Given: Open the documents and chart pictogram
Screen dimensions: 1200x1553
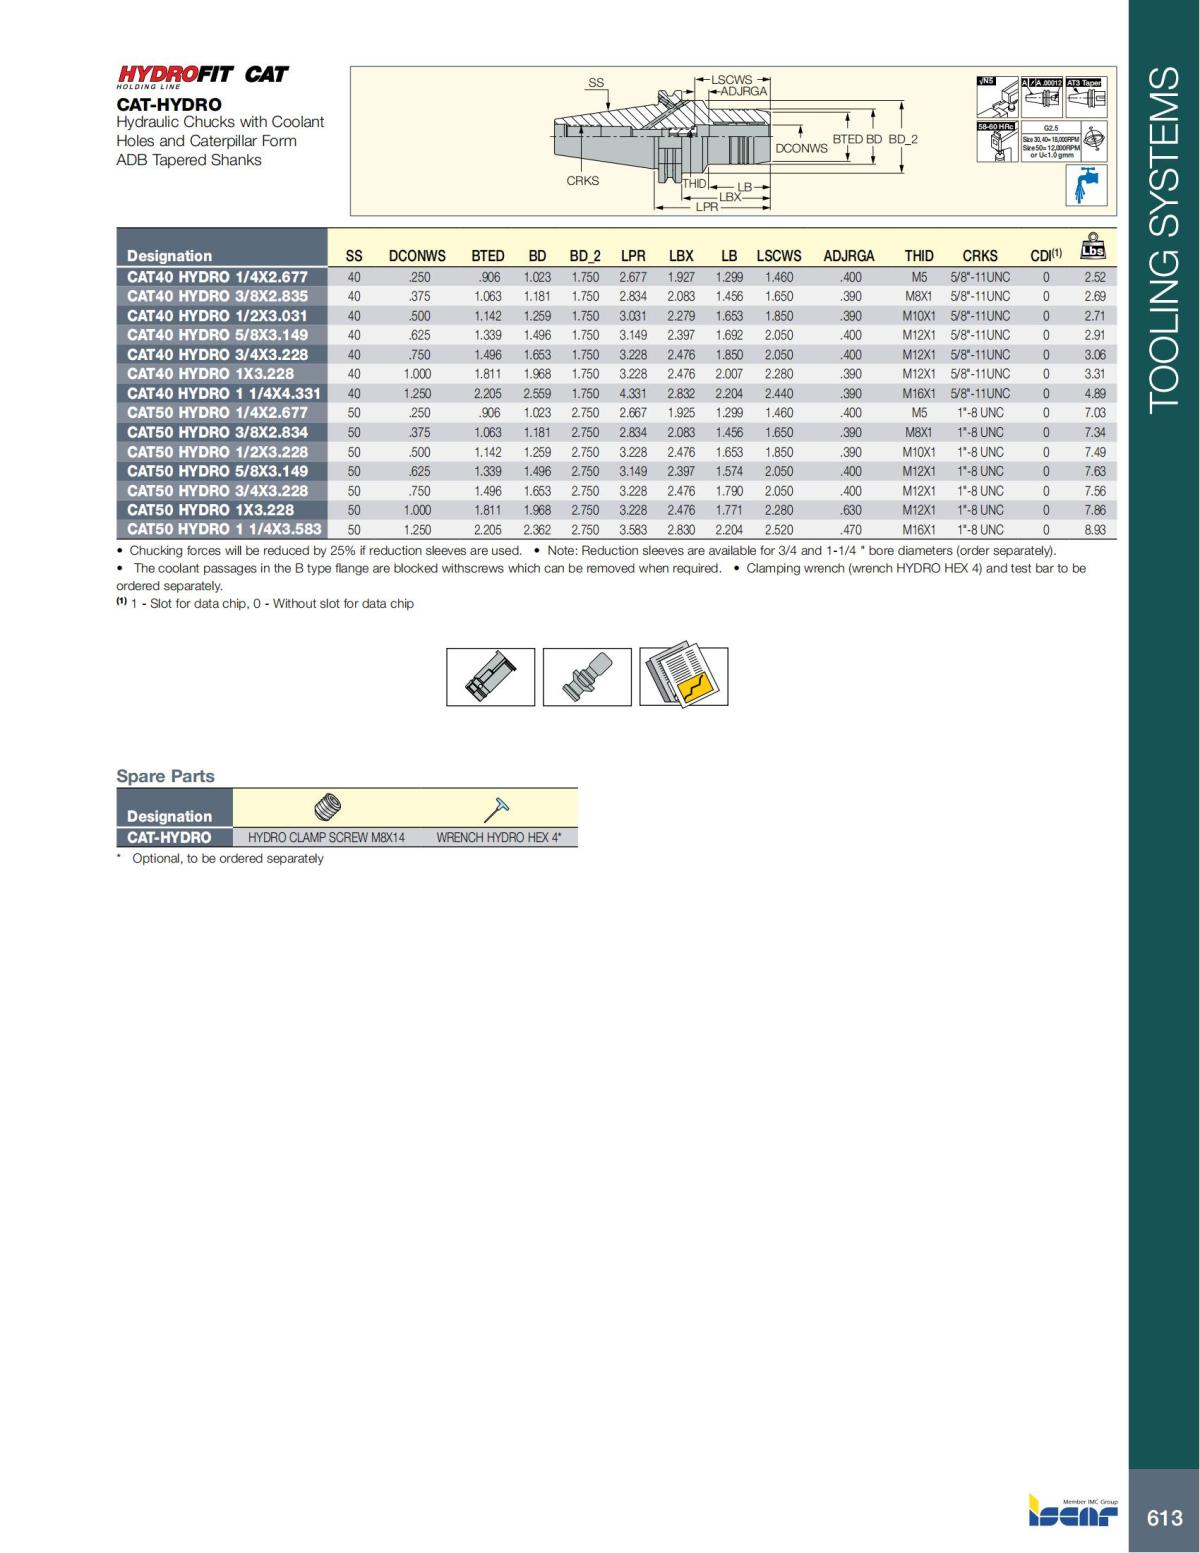Looking at the screenshot, I should pos(683,675).
